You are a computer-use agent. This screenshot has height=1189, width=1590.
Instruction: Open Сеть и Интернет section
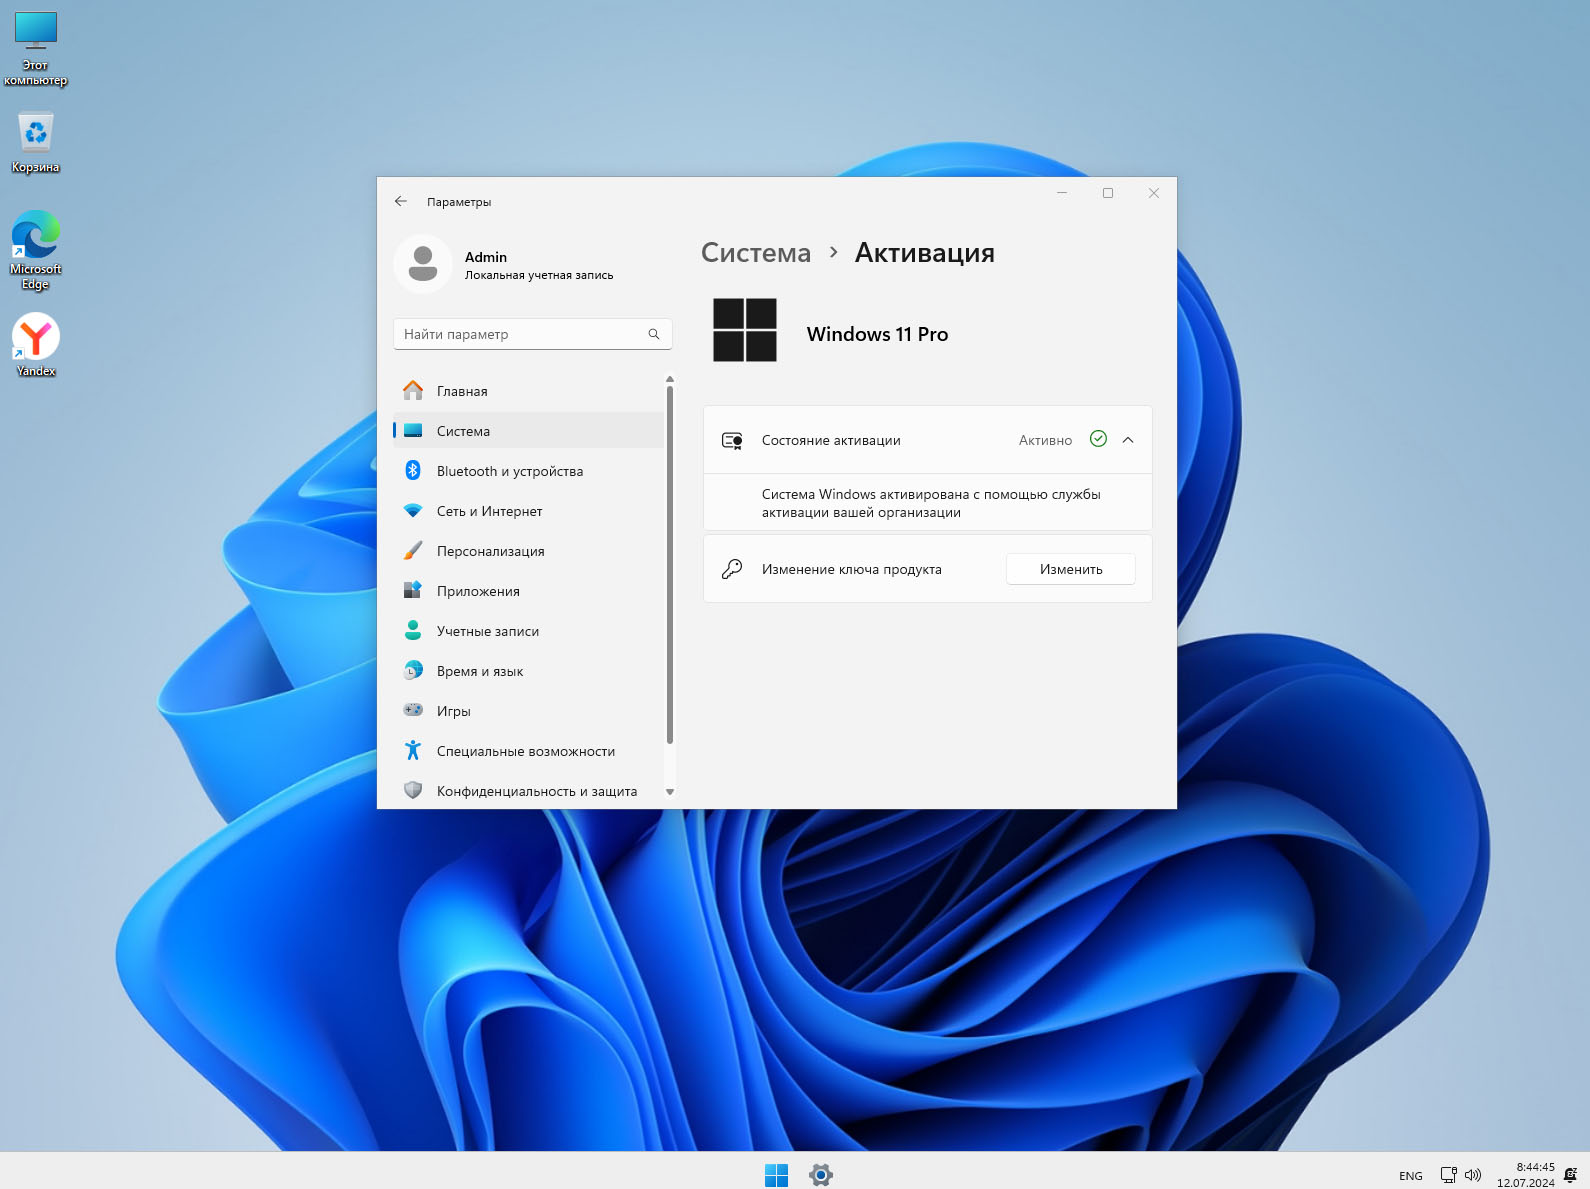point(528,511)
